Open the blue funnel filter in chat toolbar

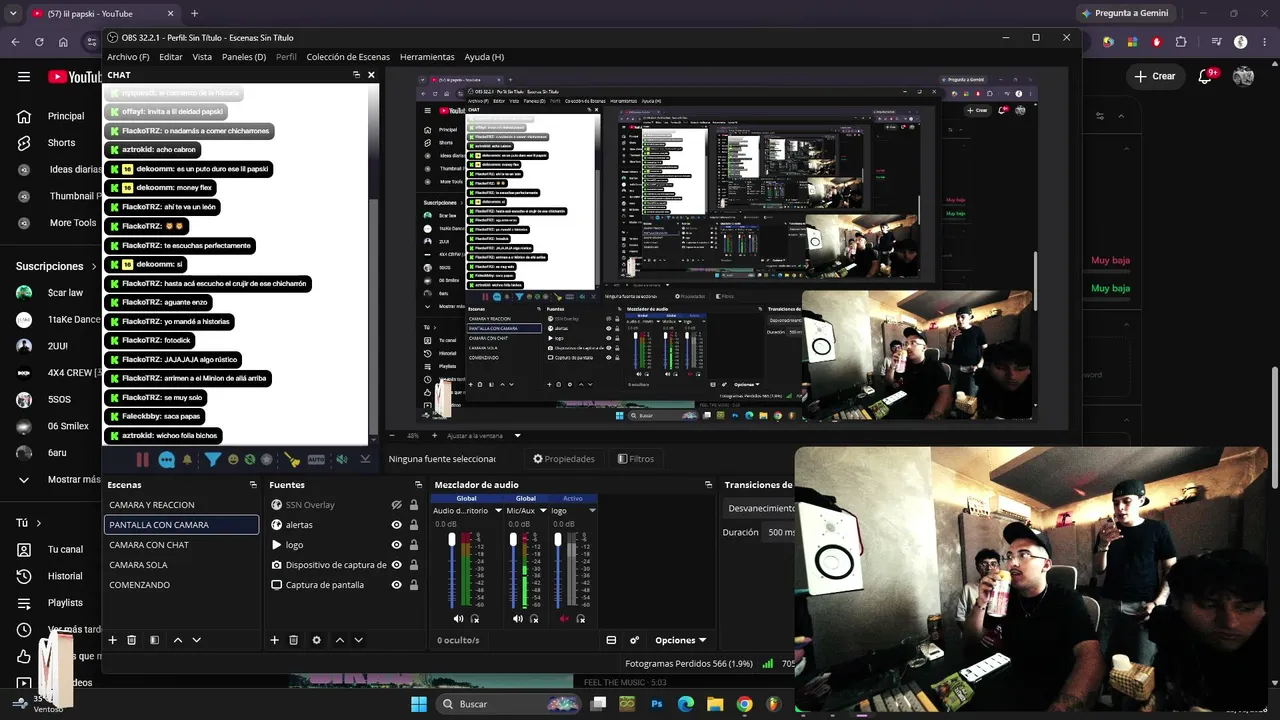(x=213, y=460)
